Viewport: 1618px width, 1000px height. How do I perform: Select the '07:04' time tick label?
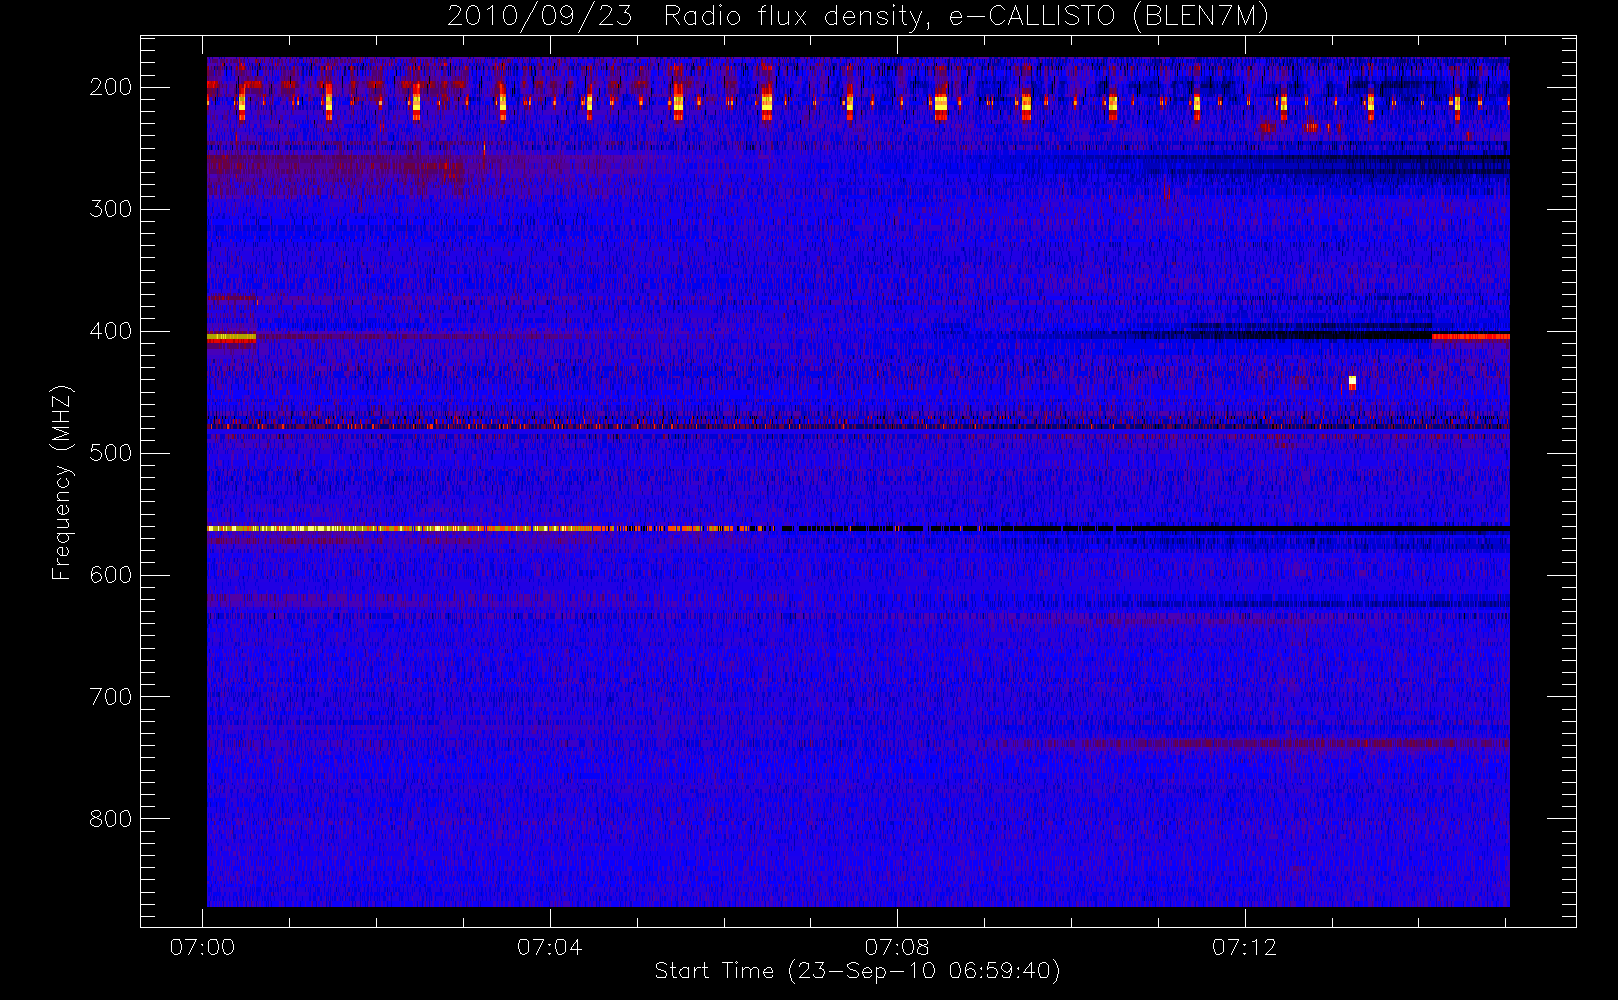click(549, 947)
